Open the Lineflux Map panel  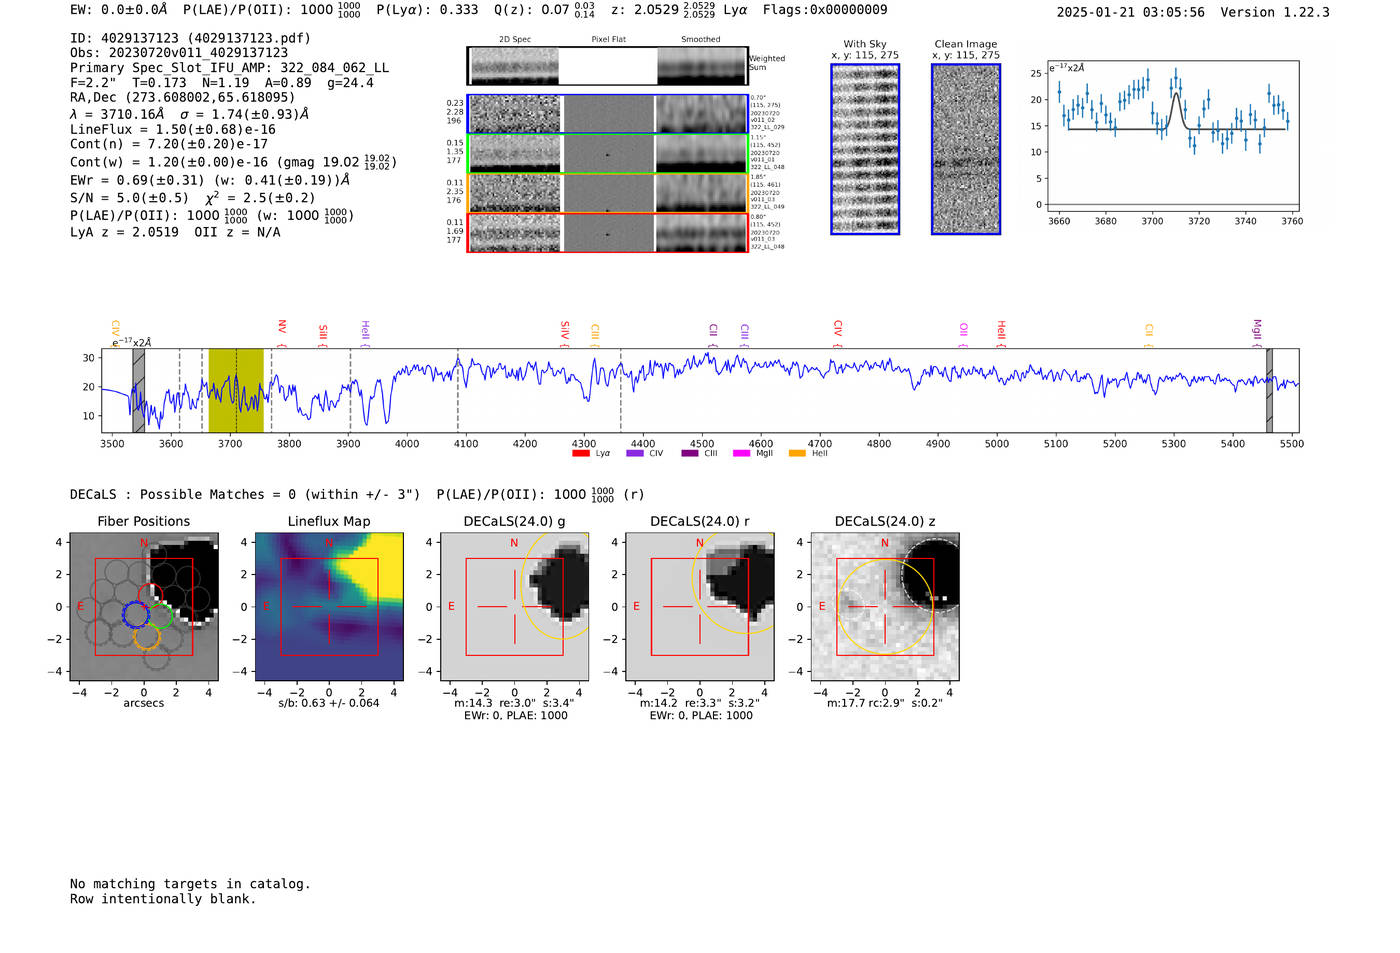click(329, 607)
